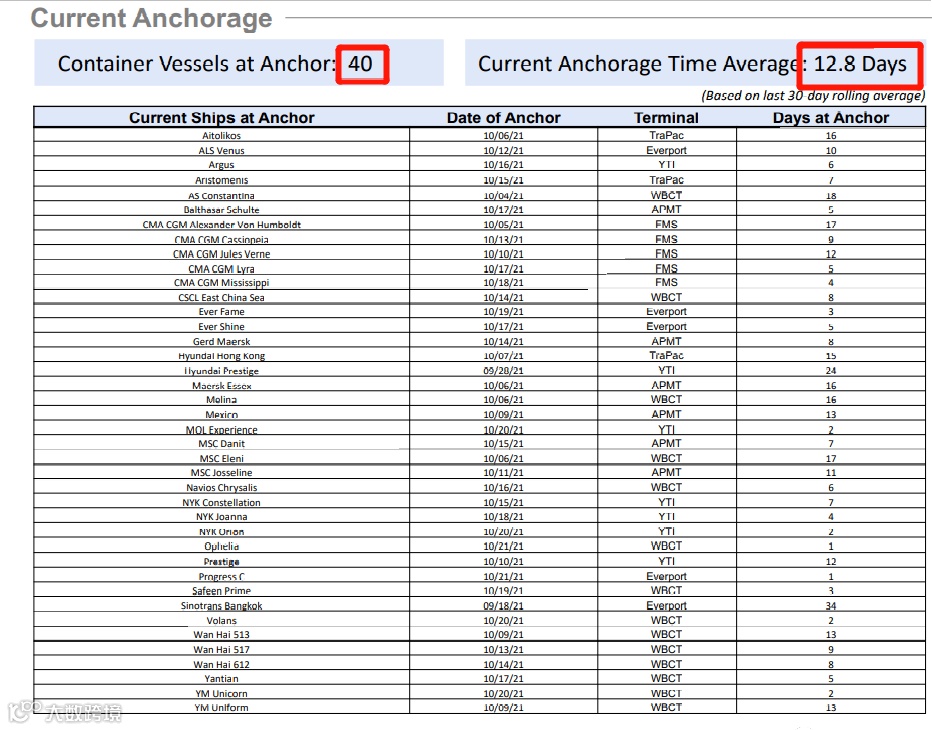This screenshot has width=932, height=730.
Task: Click anchor date 10/11/21 for MSC Josseline
Action: point(503,473)
